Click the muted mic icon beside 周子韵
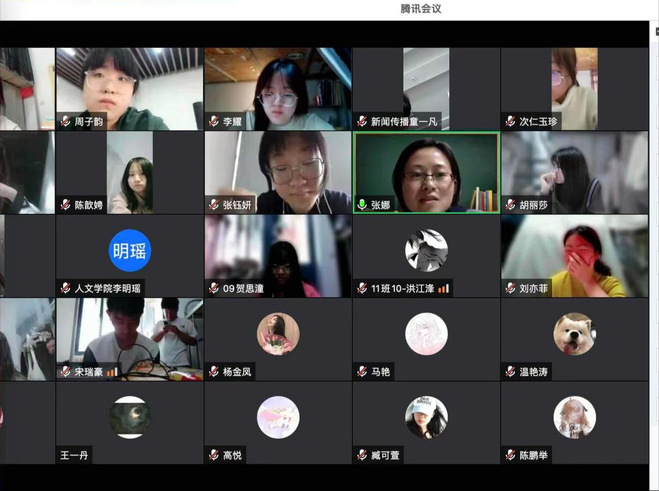The image size is (659, 491). 65,121
